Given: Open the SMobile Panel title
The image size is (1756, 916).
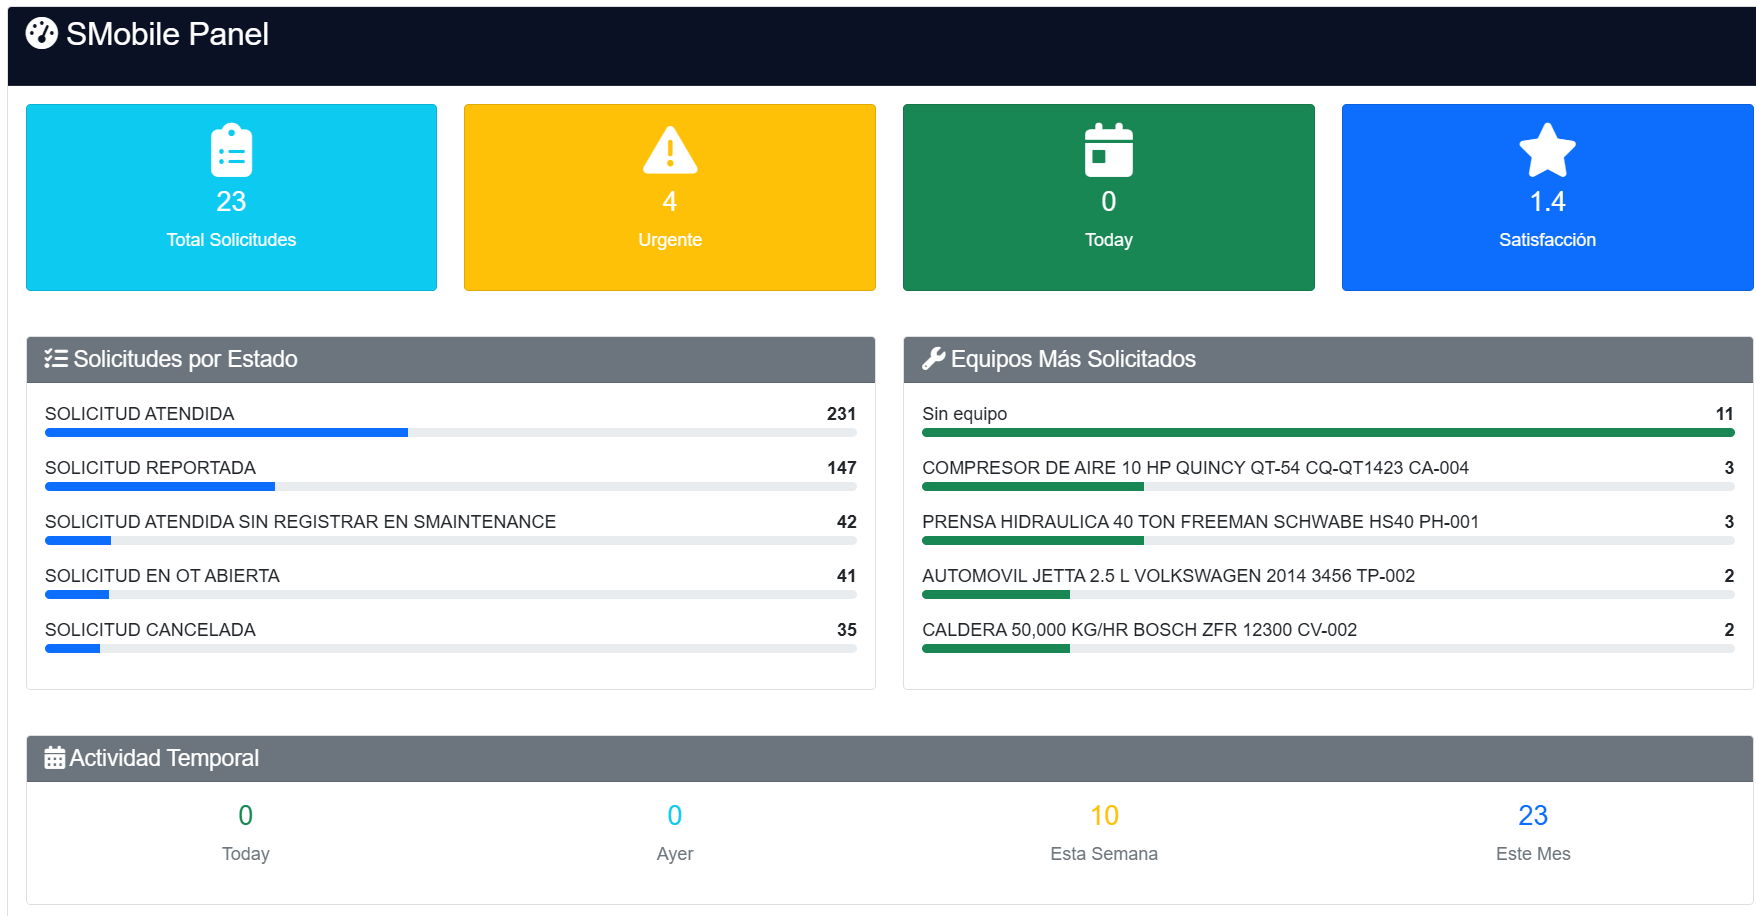Looking at the screenshot, I should click(167, 34).
